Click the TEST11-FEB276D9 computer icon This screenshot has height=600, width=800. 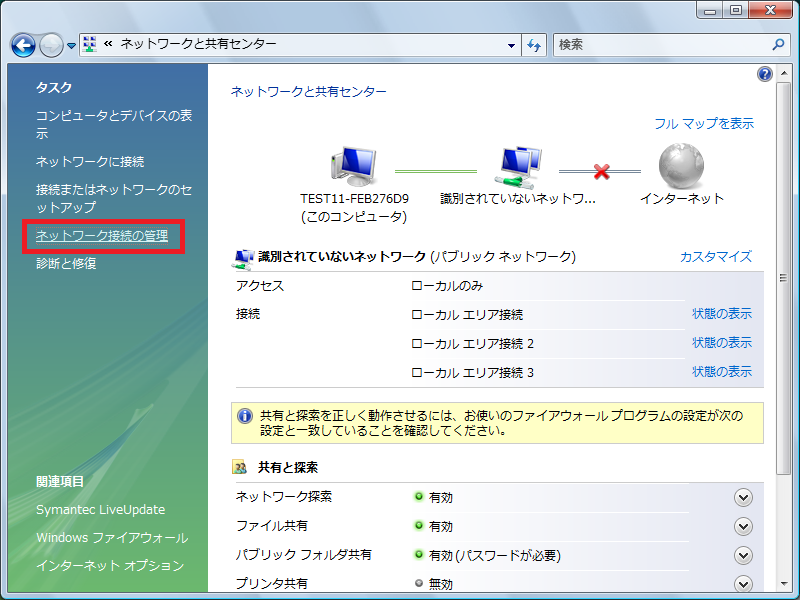point(353,167)
